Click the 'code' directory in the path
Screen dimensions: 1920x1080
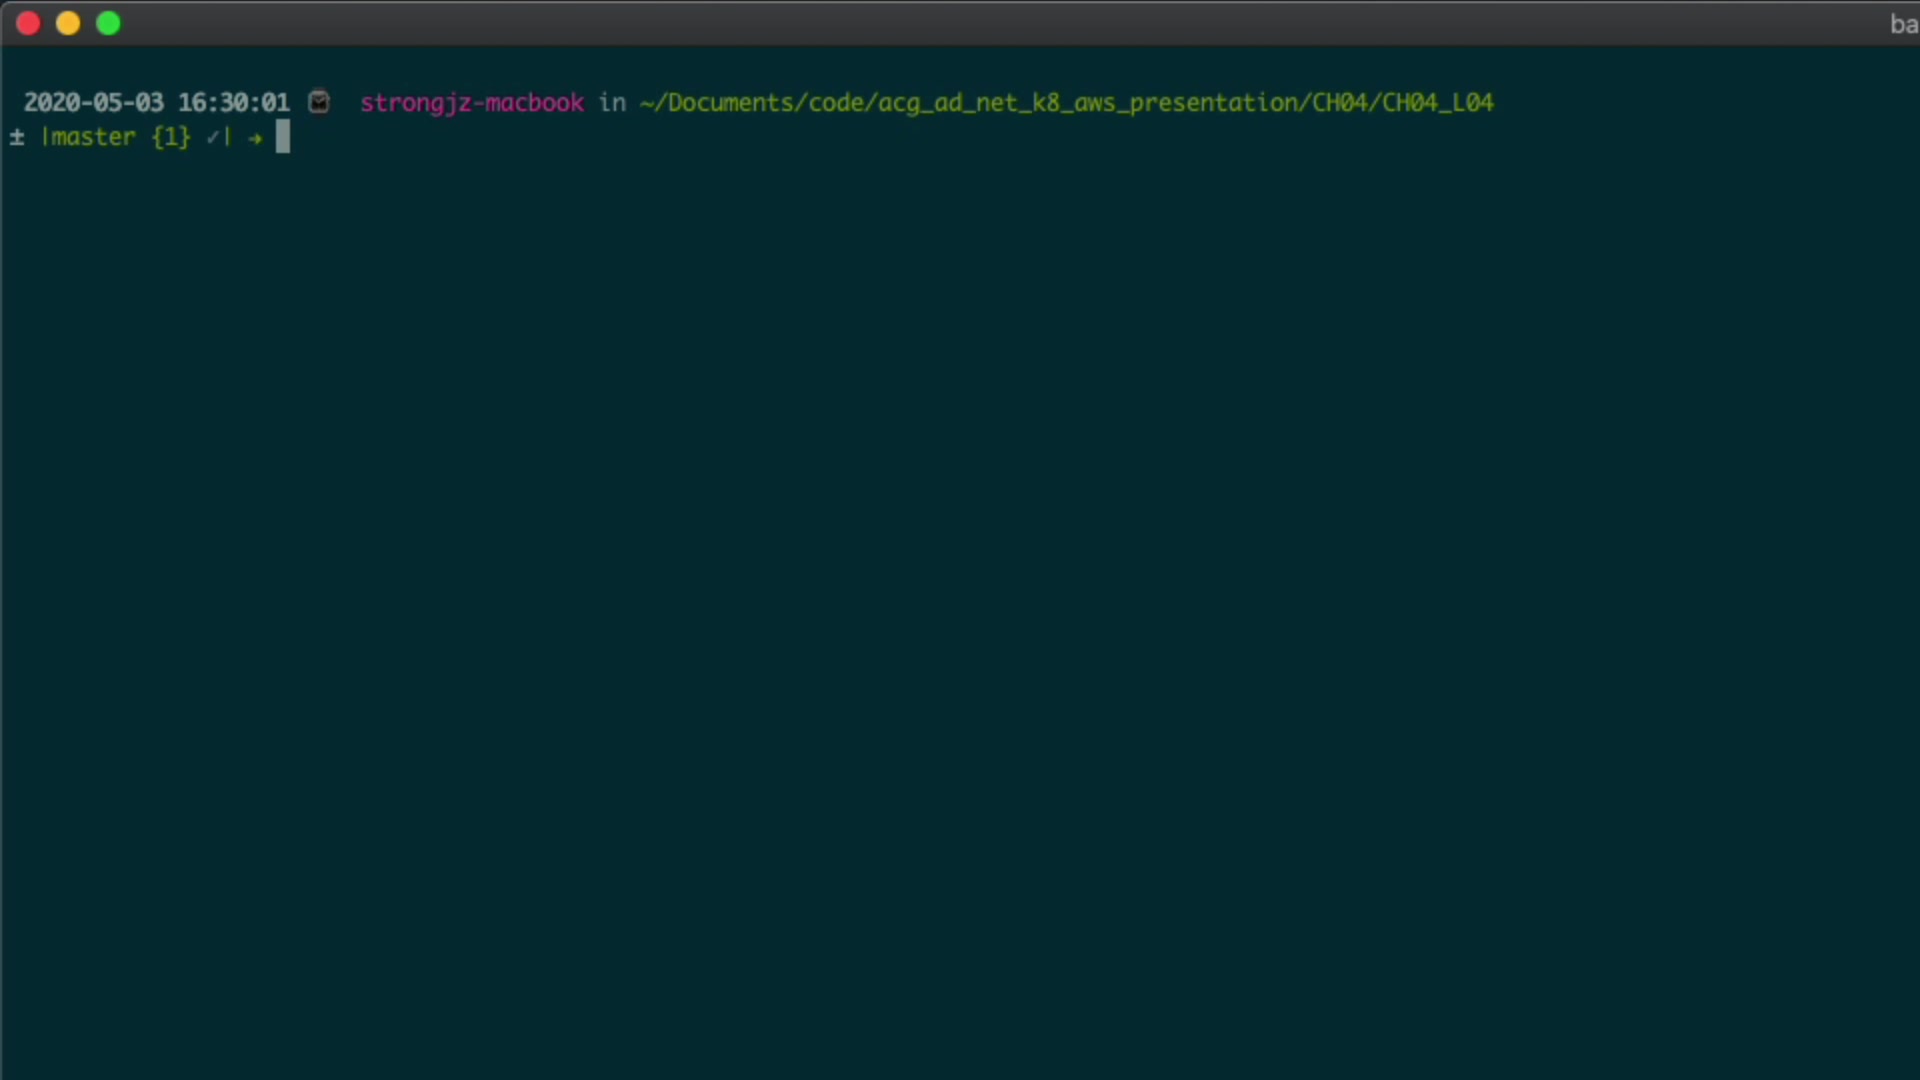click(836, 102)
